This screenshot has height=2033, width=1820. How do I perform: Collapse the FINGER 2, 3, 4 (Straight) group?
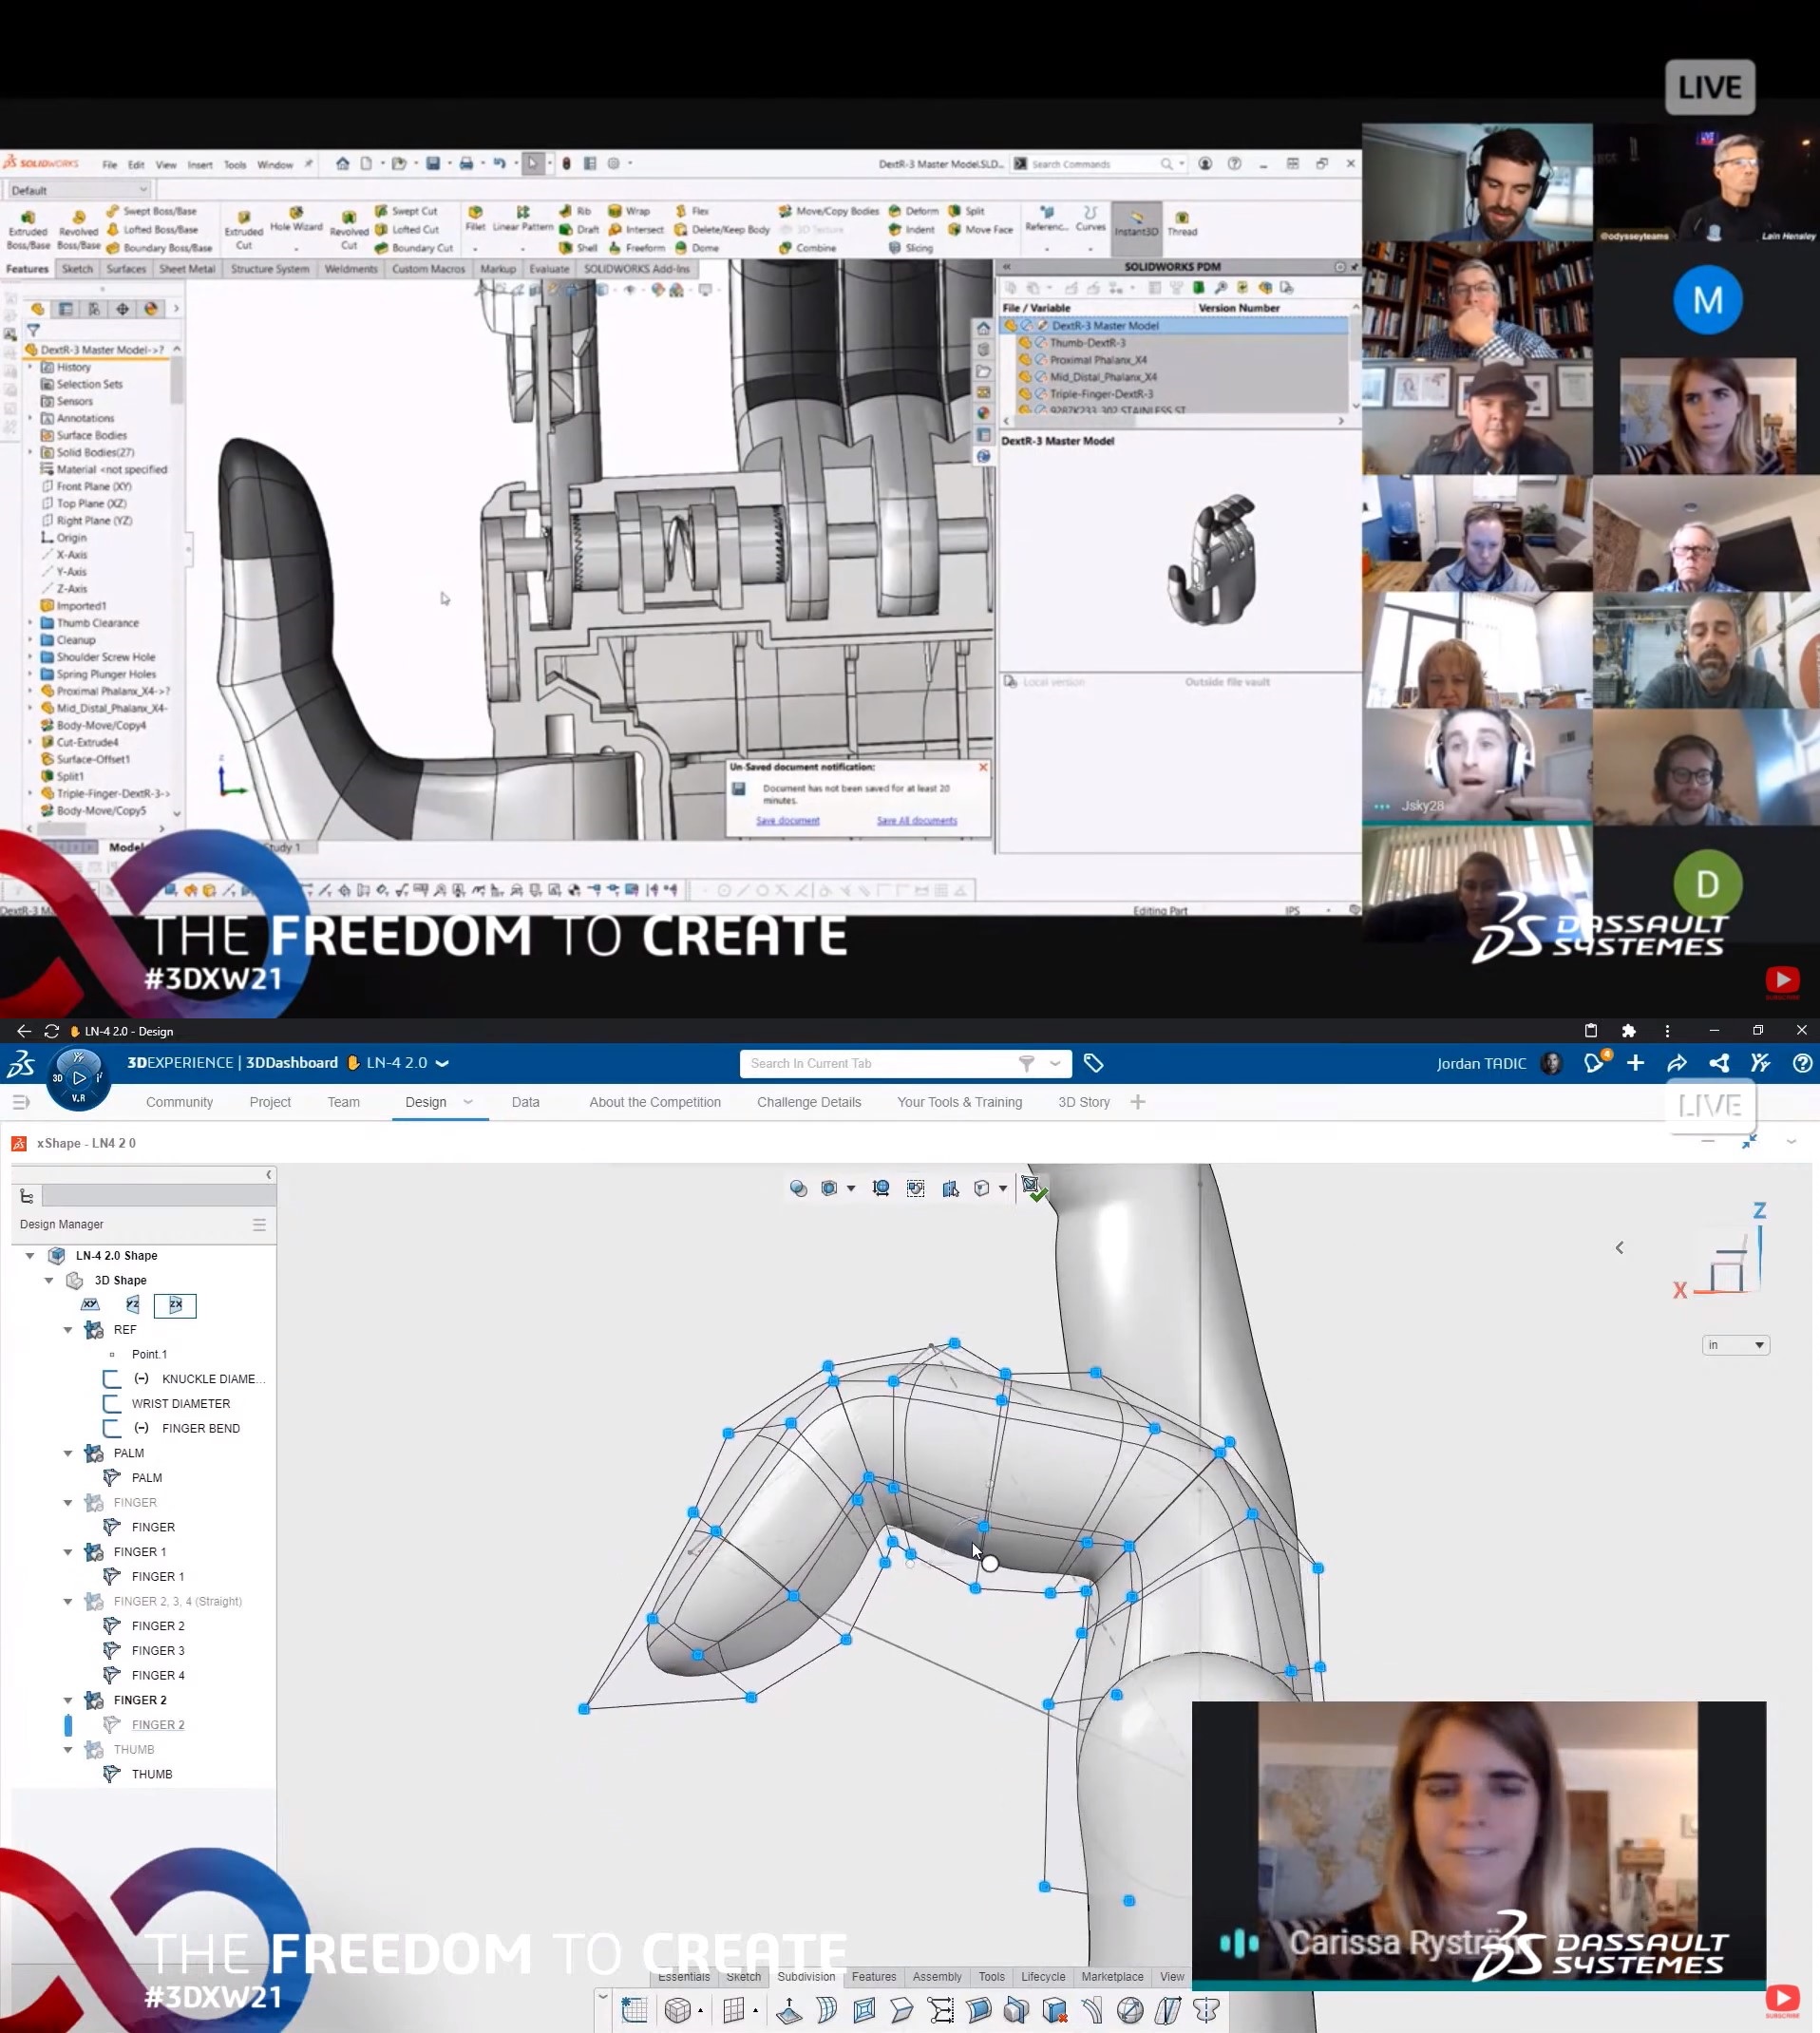point(68,1601)
